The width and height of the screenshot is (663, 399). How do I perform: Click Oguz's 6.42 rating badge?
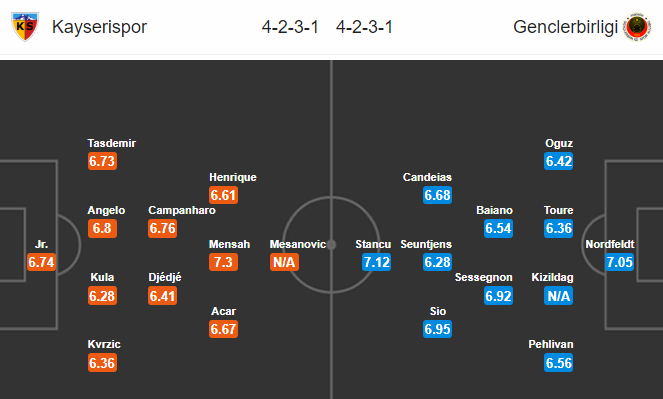[559, 161]
